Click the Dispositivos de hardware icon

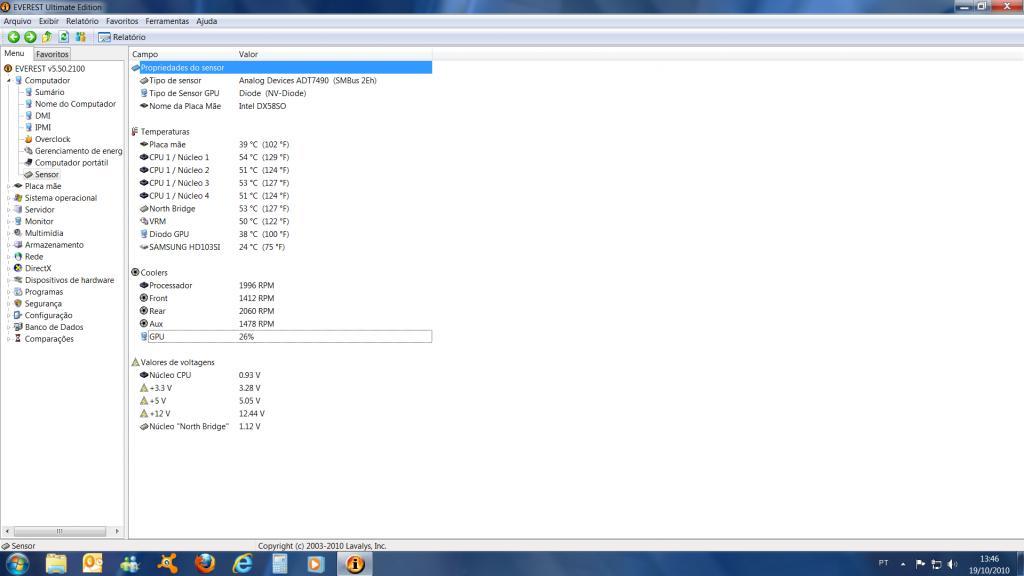18,280
